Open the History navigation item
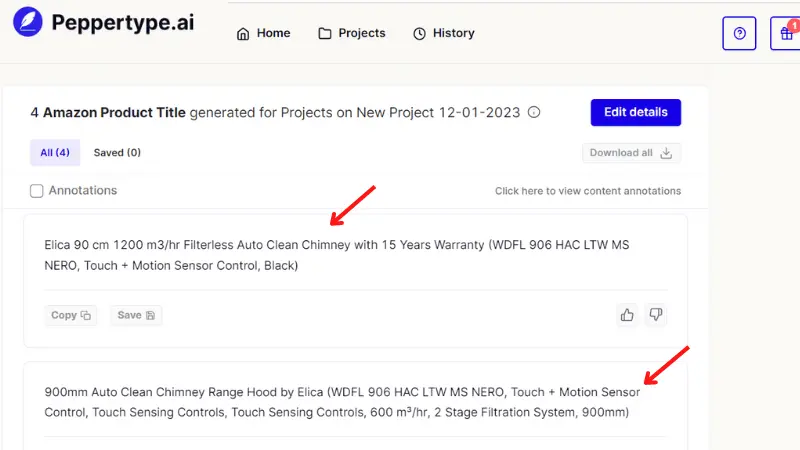The width and height of the screenshot is (800, 450). tap(443, 33)
